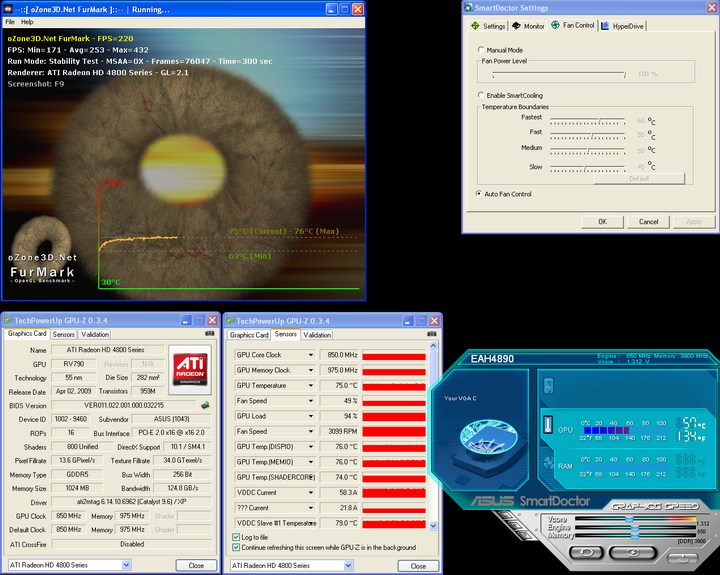The image size is (720, 575).
Task: Click the FurMark window title bar icon
Action: [x=8, y=9]
